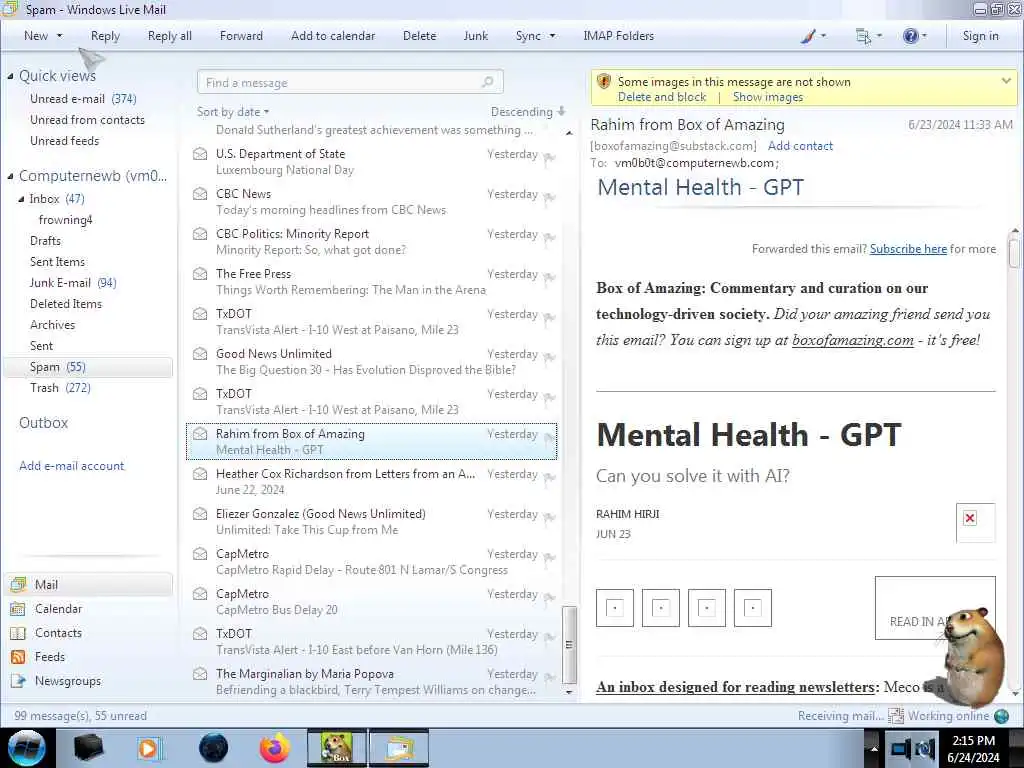Viewport: 1024px width, 768px height.
Task: Click the envelope icon beside CBC News message
Action: click(x=200, y=194)
